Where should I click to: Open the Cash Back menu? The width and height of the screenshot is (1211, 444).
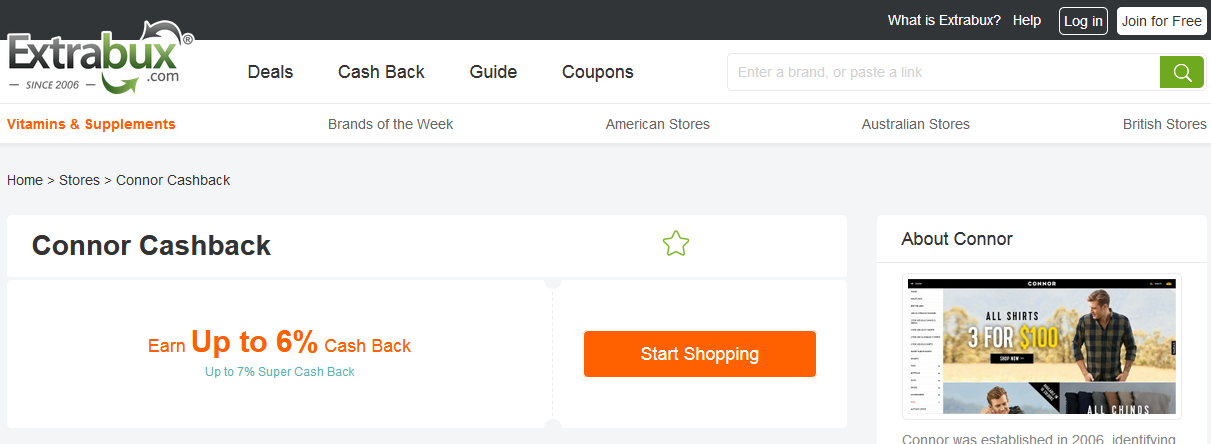coord(381,72)
